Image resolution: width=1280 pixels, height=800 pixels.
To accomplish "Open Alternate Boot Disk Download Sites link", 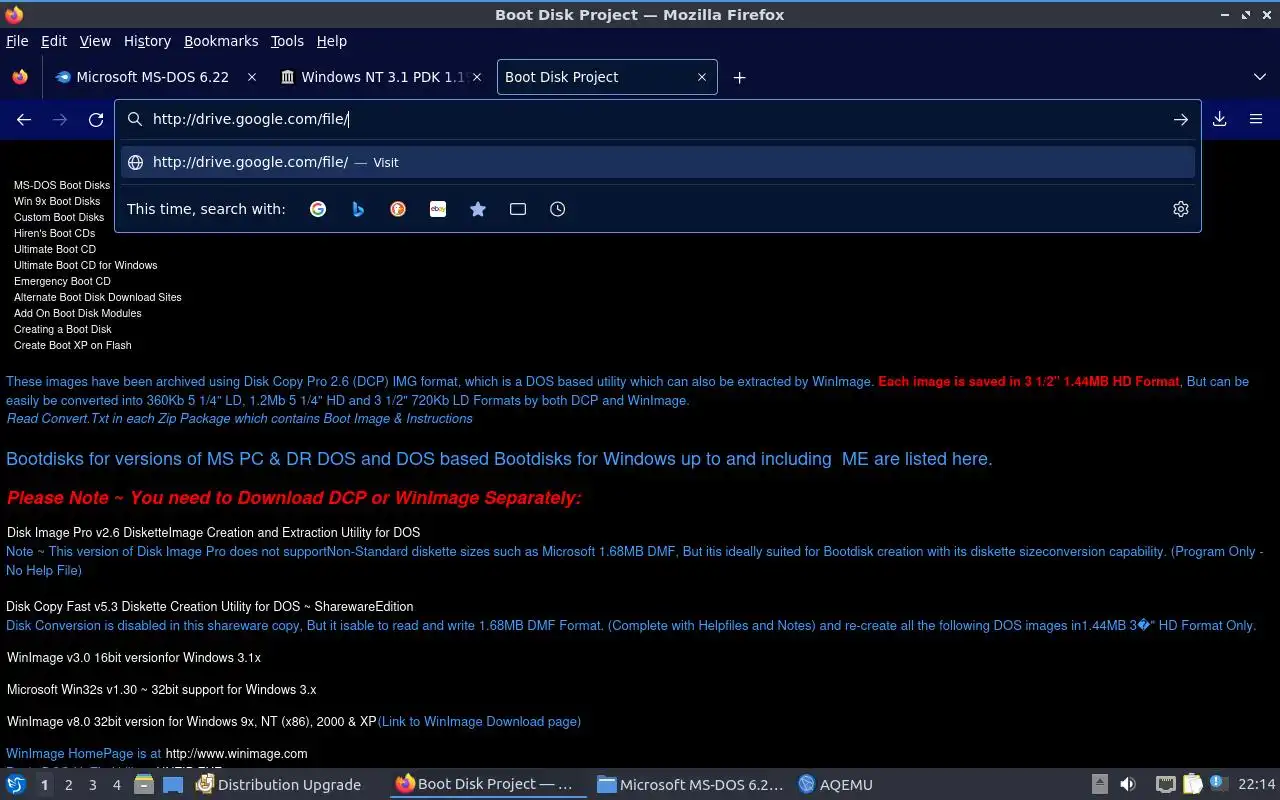I will pos(98,297).
